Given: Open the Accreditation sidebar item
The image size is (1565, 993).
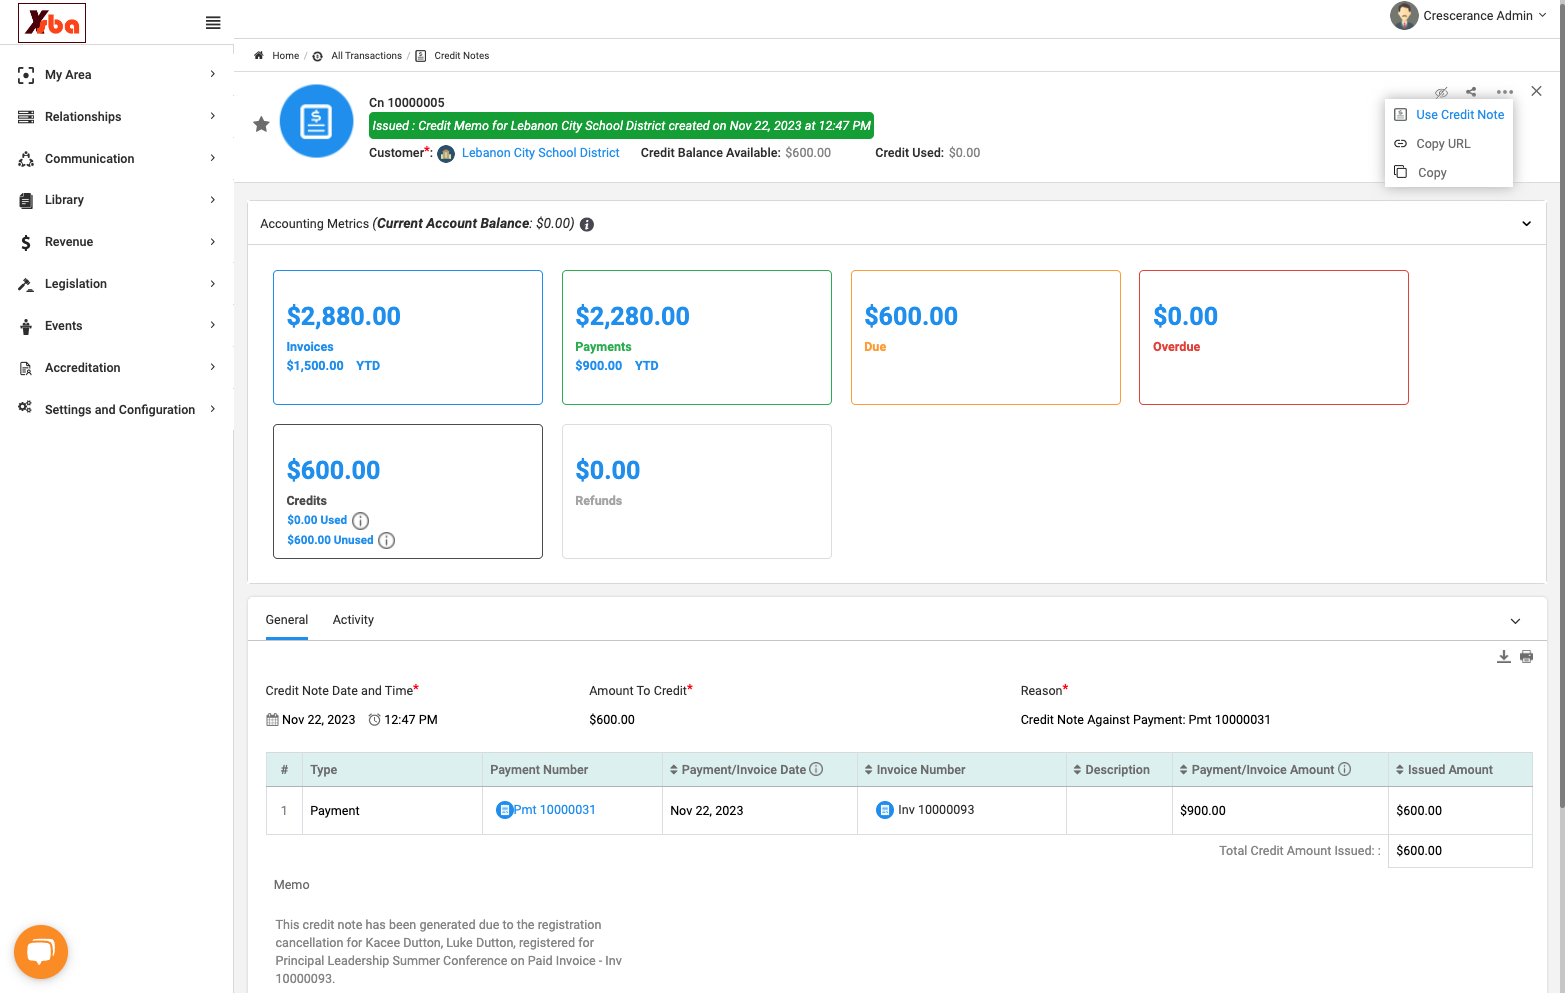Looking at the screenshot, I should pyautogui.click(x=118, y=368).
